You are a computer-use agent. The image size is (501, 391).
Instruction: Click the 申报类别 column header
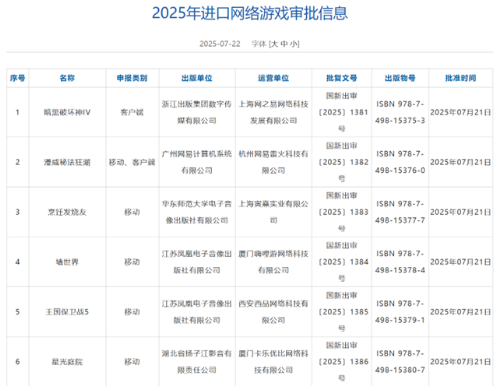pyautogui.click(x=132, y=78)
